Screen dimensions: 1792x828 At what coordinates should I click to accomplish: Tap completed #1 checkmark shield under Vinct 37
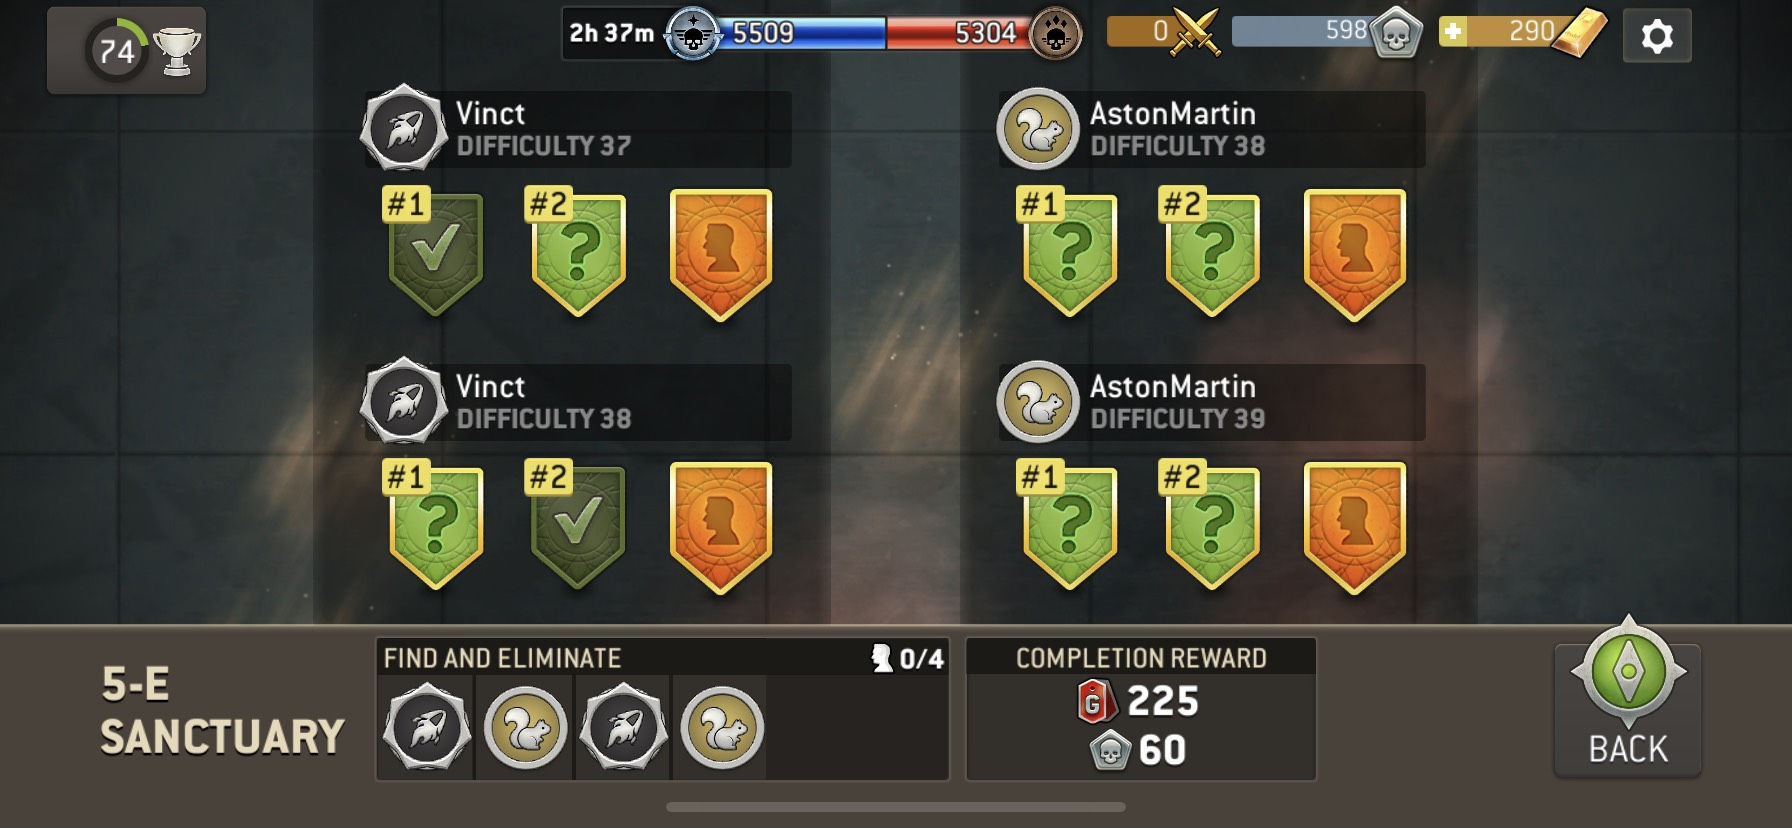tap(435, 254)
